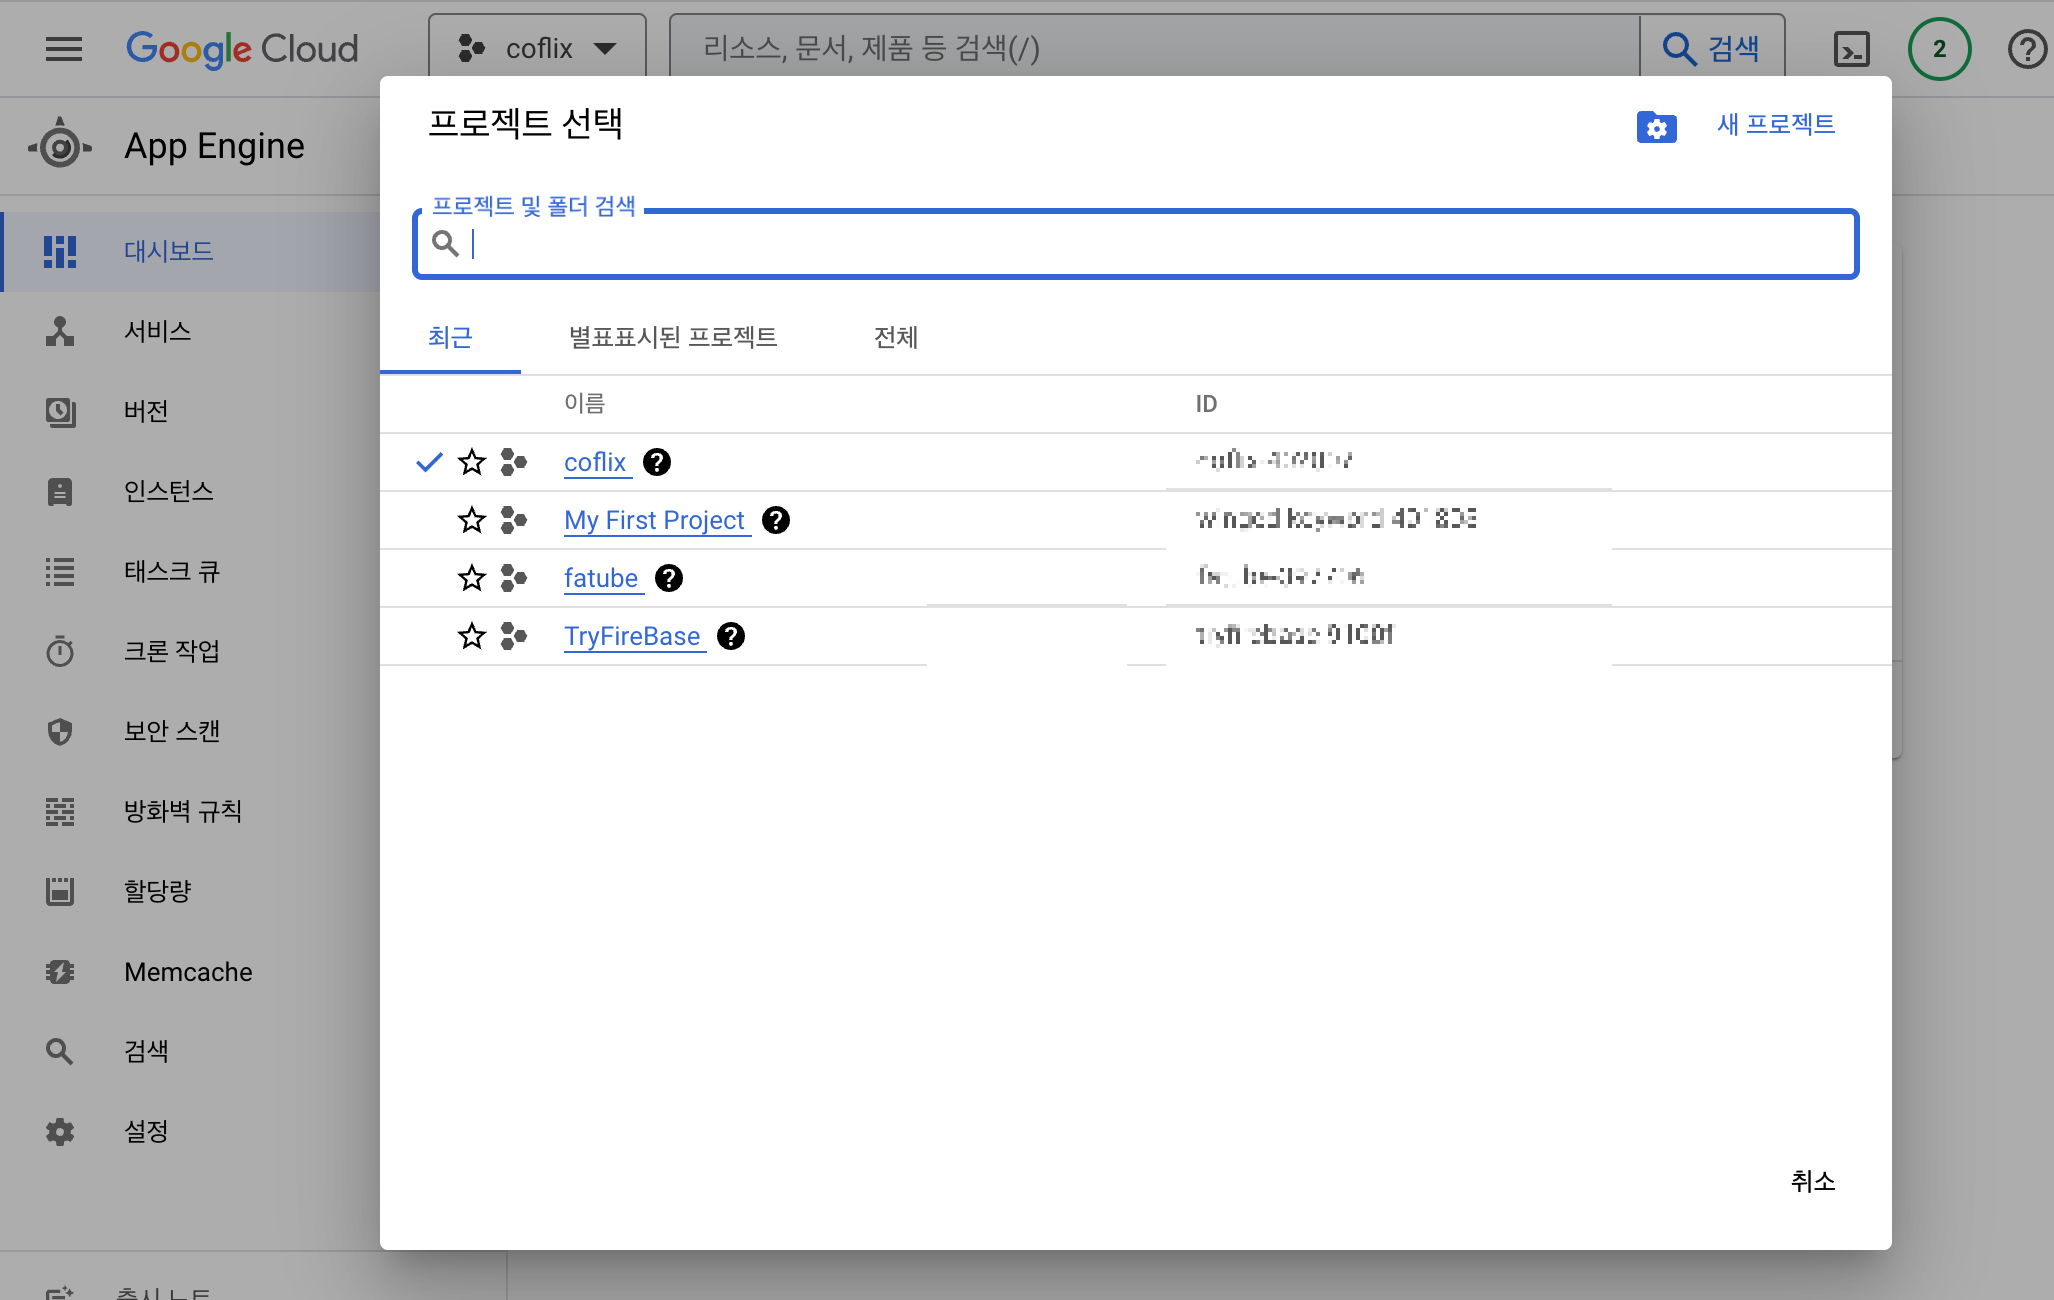Click help icon next to fatube

[669, 578]
